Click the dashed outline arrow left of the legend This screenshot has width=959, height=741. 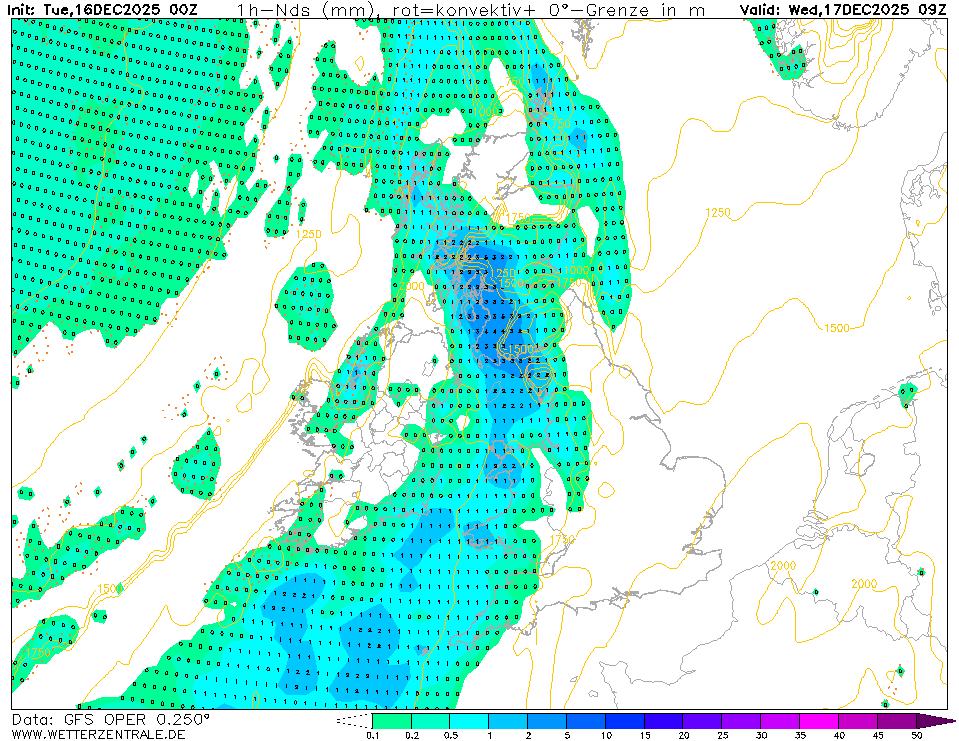tap(353, 721)
